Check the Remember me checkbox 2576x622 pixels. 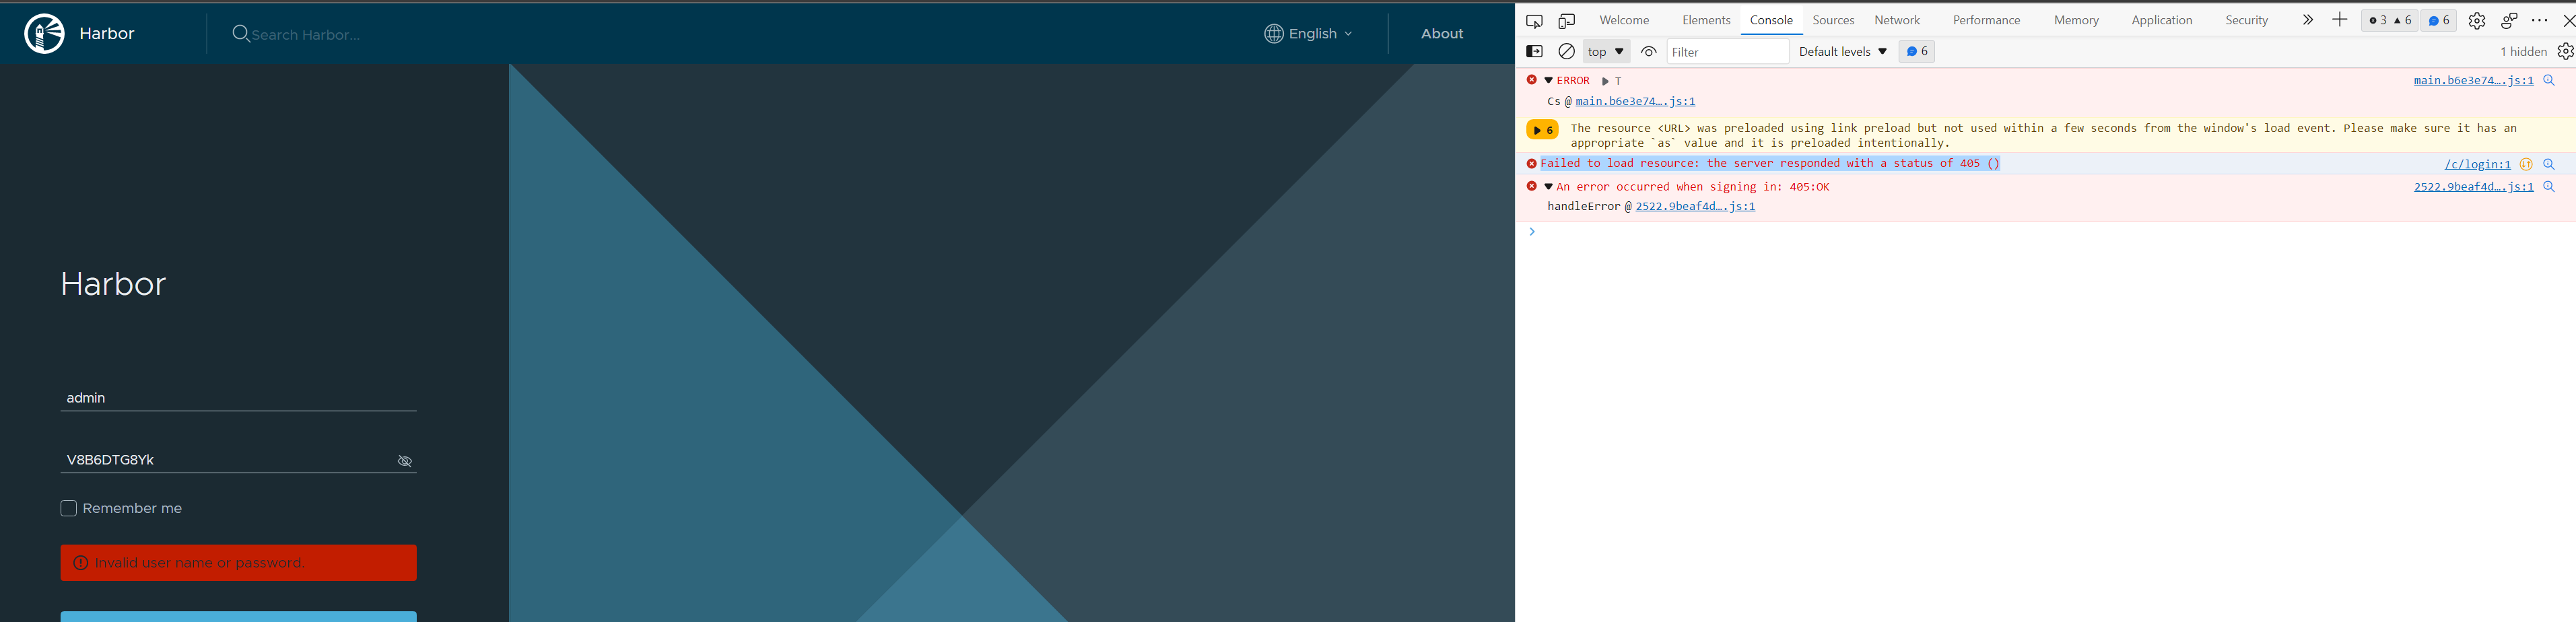68,508
